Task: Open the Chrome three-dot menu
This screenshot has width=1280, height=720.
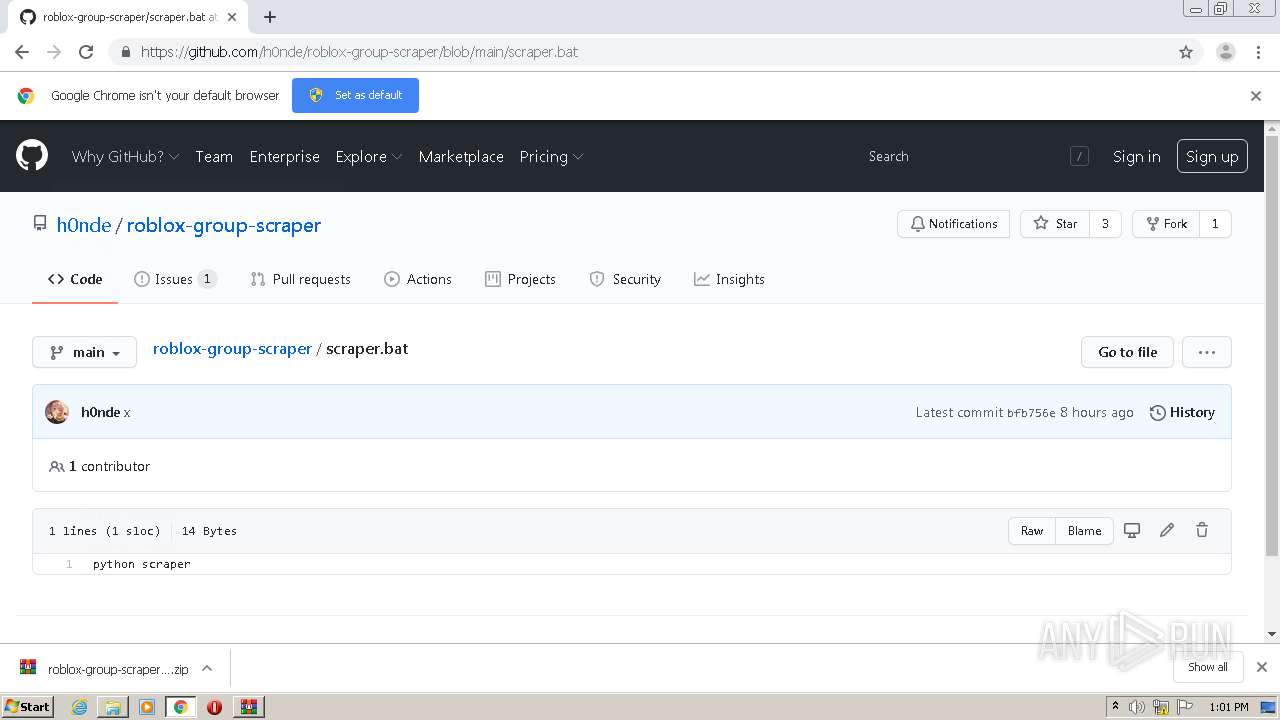Action: (x=1258, y=52)
